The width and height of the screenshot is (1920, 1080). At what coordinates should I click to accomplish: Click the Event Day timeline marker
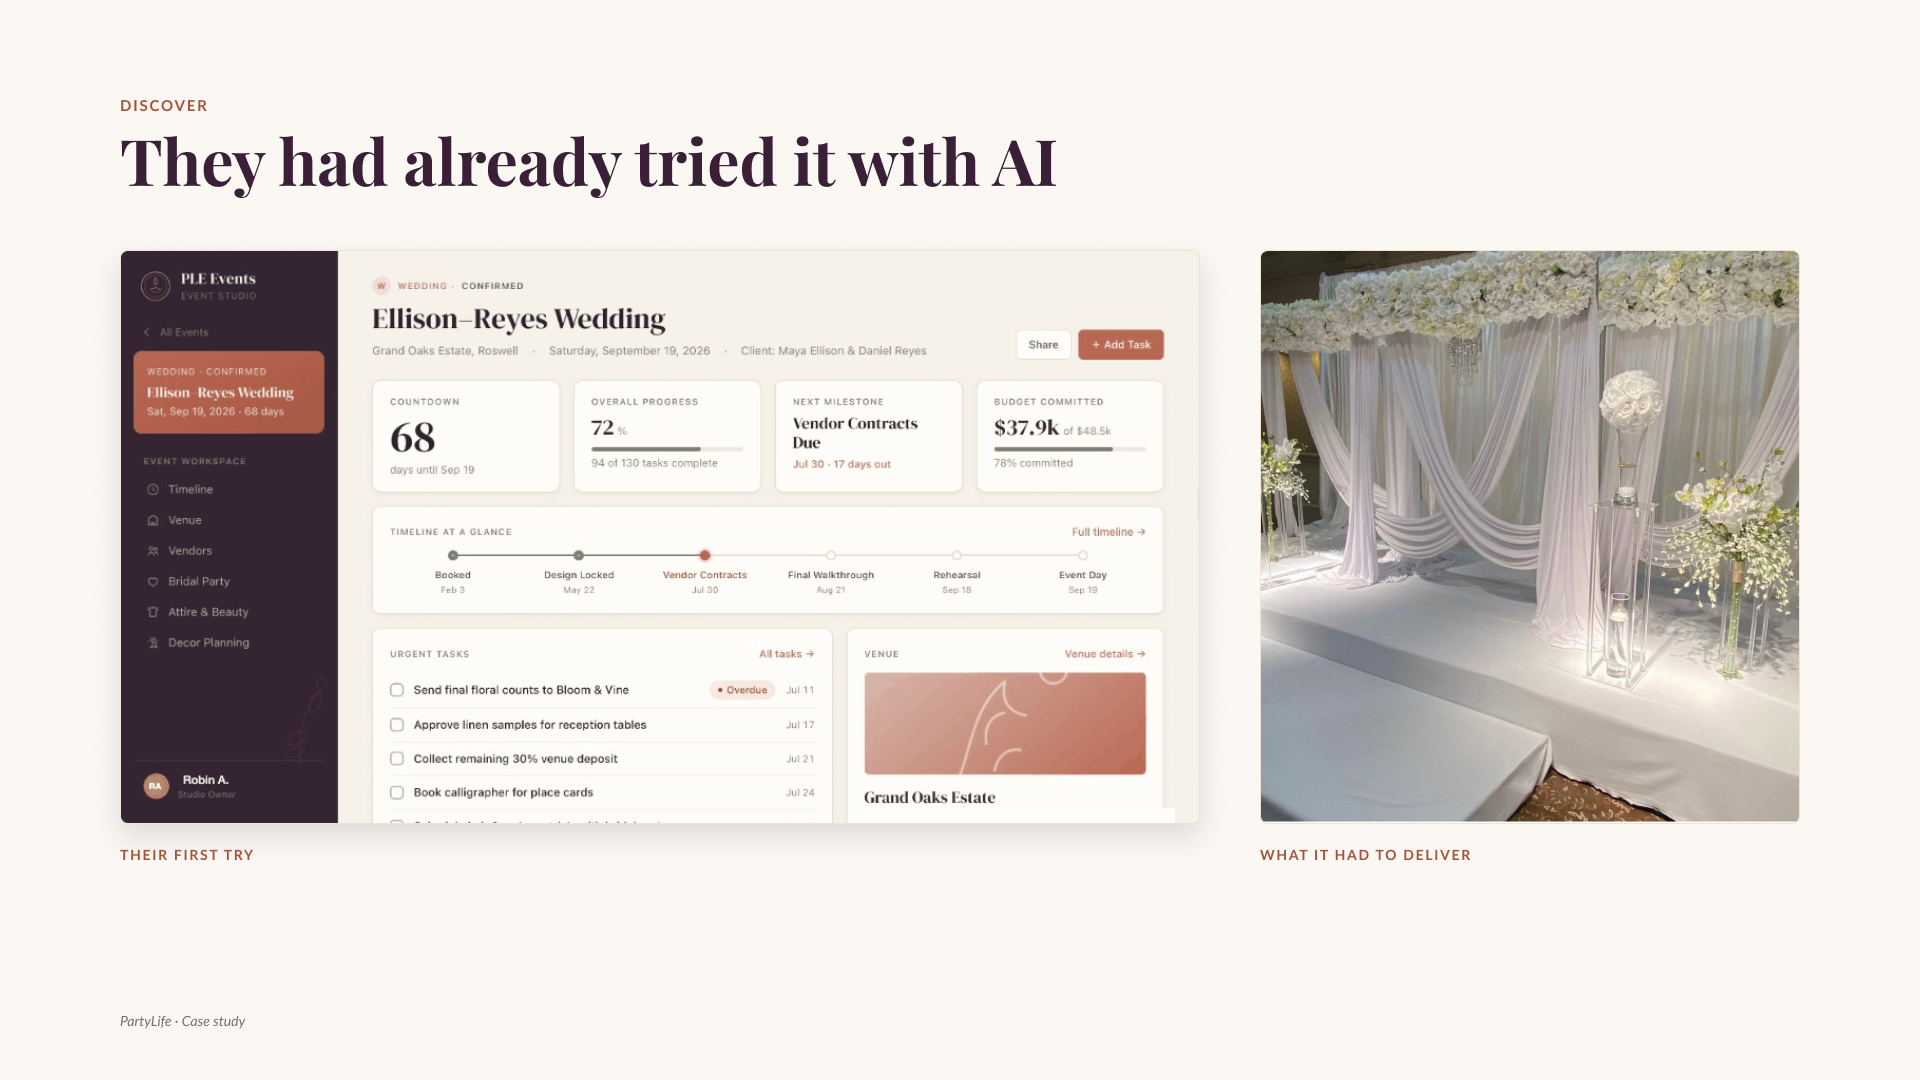[x=1083, y=555]
